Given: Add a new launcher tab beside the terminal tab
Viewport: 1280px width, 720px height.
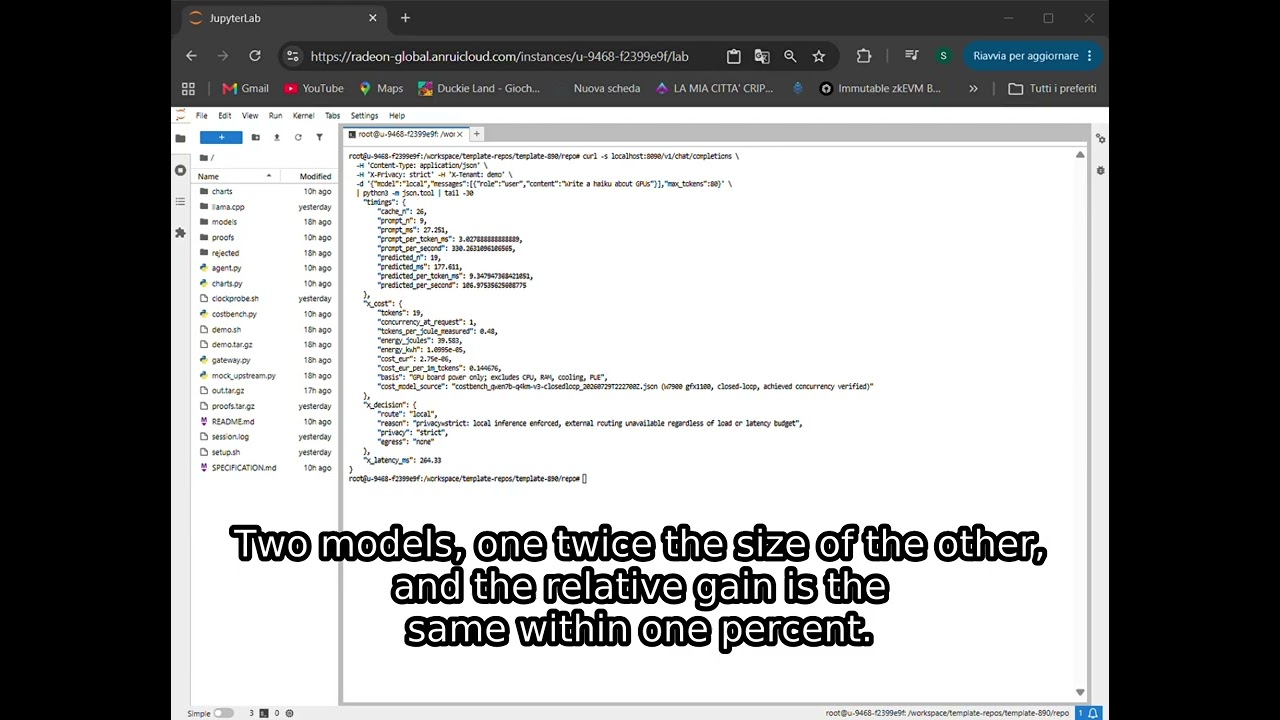Looking at the screenshot, I should pos(477,134).
